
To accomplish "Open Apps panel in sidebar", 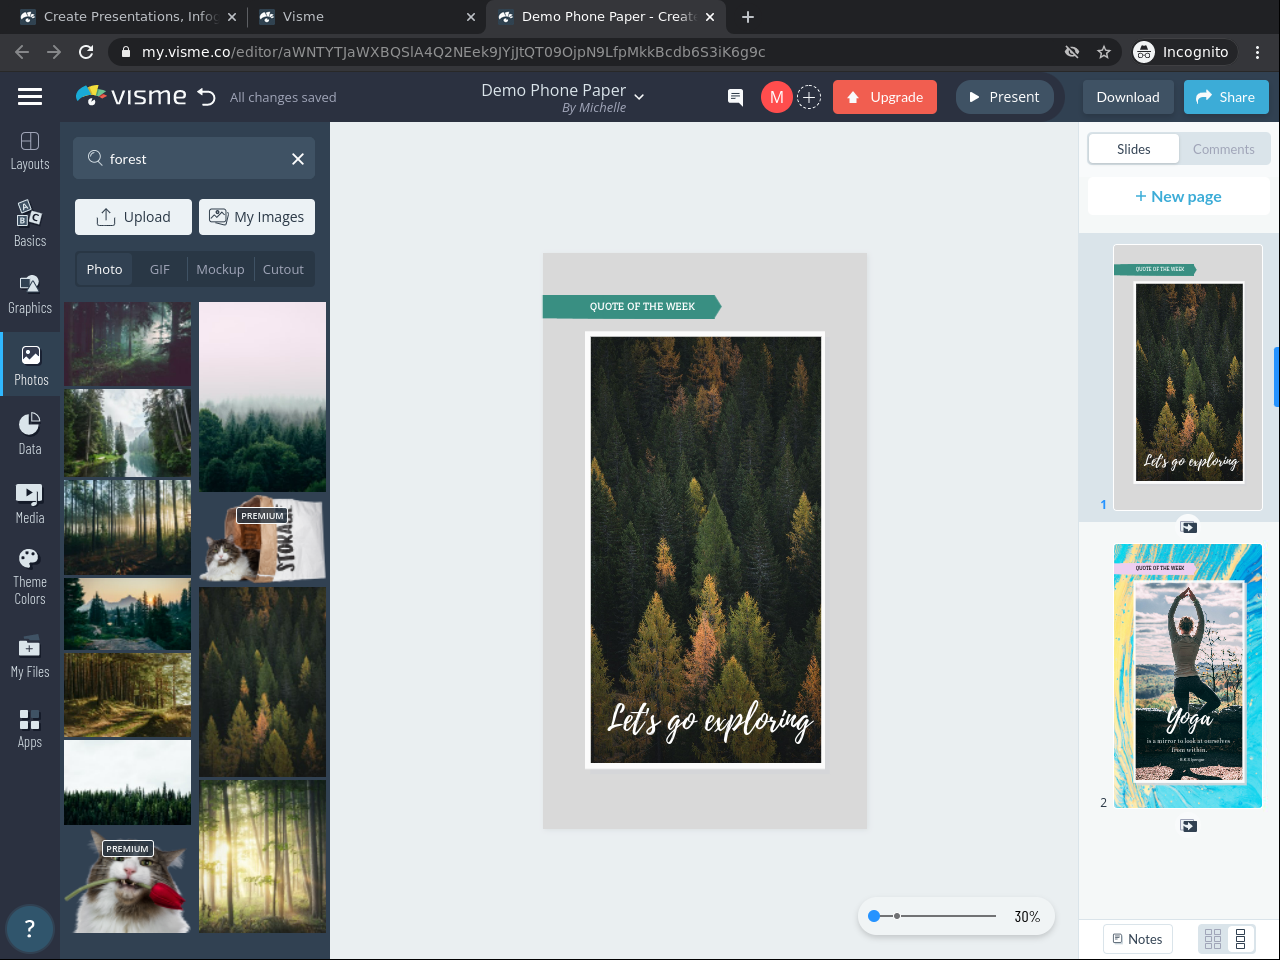I will click(x=30, y=728).
